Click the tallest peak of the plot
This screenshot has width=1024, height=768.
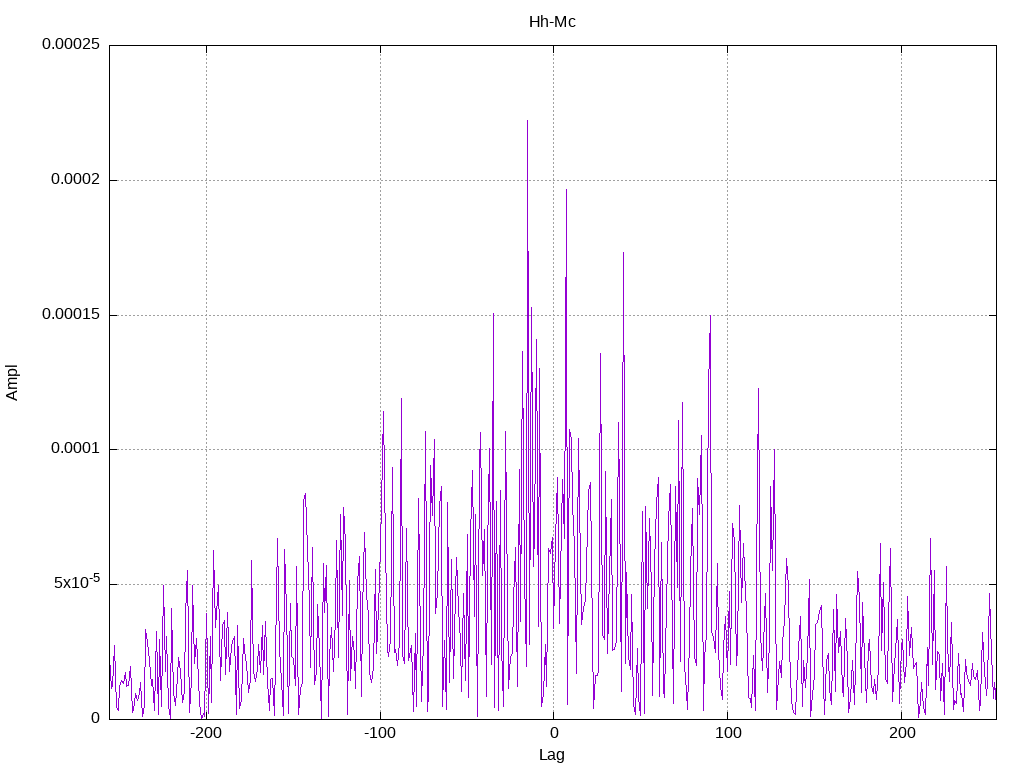[x=527, y=121]
